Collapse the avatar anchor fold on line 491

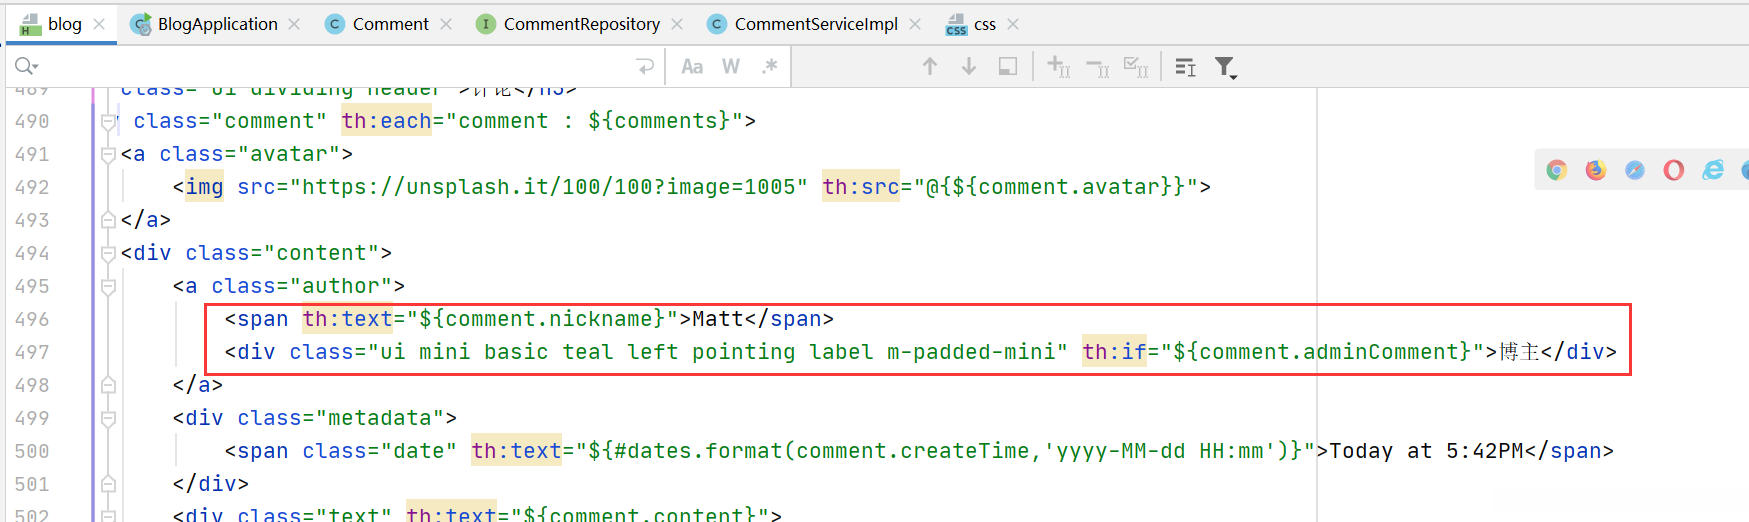[108, 154]
